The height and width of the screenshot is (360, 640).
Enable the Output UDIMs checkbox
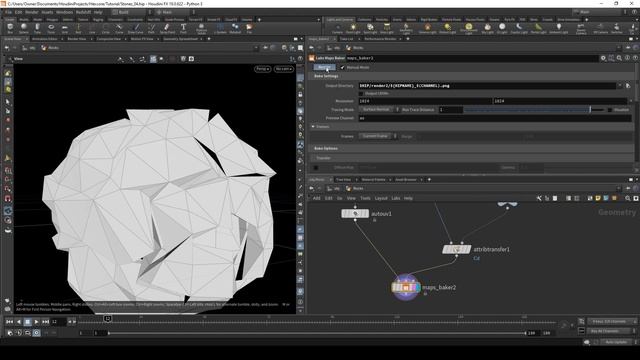click(361, 93)
